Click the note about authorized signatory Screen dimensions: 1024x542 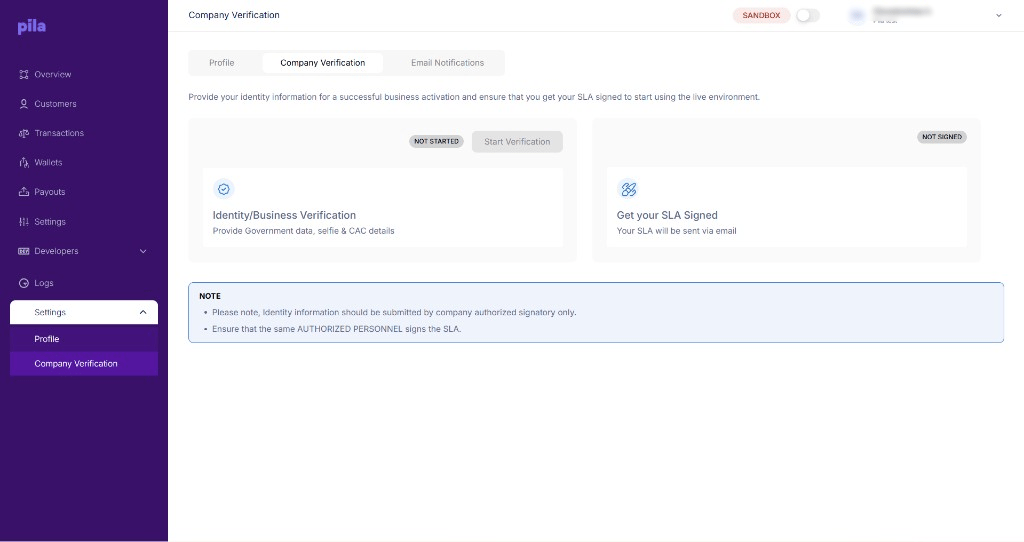point(394,313)
